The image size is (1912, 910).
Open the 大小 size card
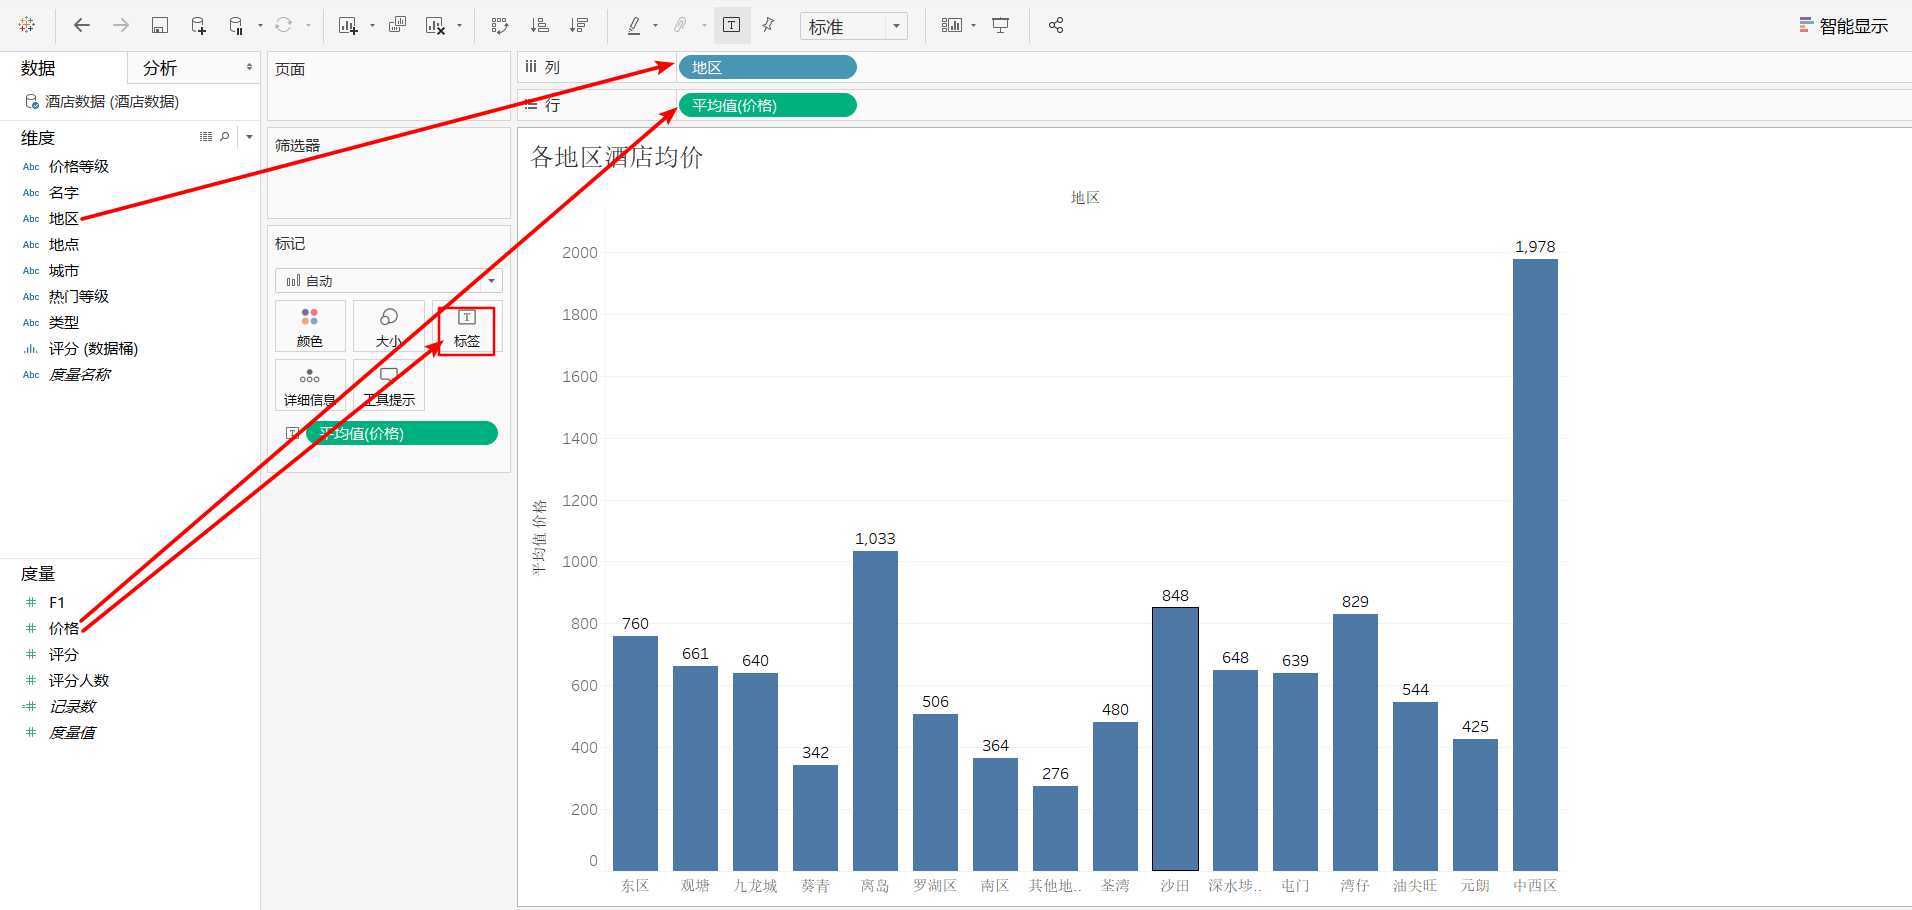[389, 327]
